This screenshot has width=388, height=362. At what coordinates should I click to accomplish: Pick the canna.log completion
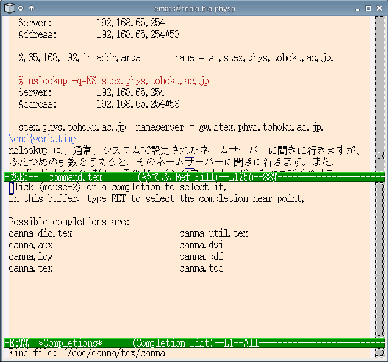coord(30,257)
